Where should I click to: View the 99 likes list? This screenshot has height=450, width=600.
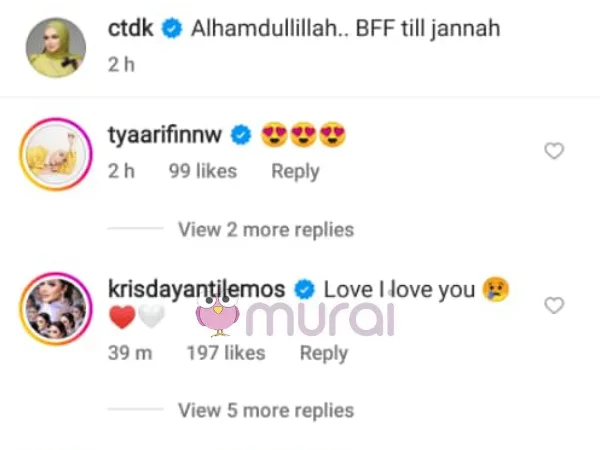[x=203, y=171]
